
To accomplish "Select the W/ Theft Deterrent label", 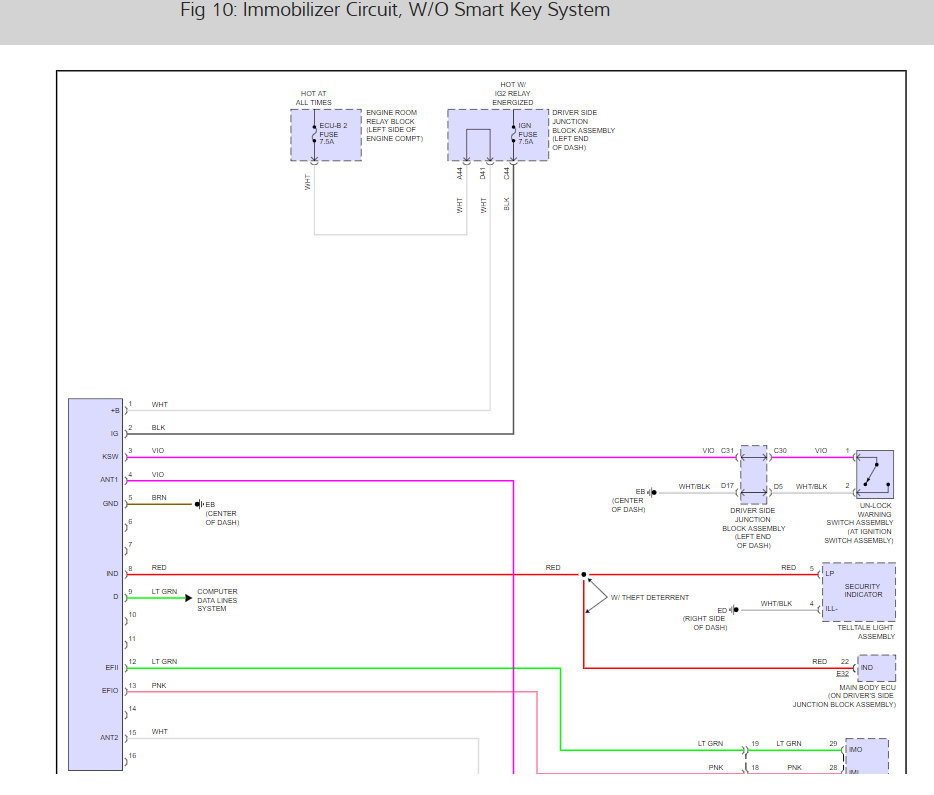I will [x=649, y=597].
